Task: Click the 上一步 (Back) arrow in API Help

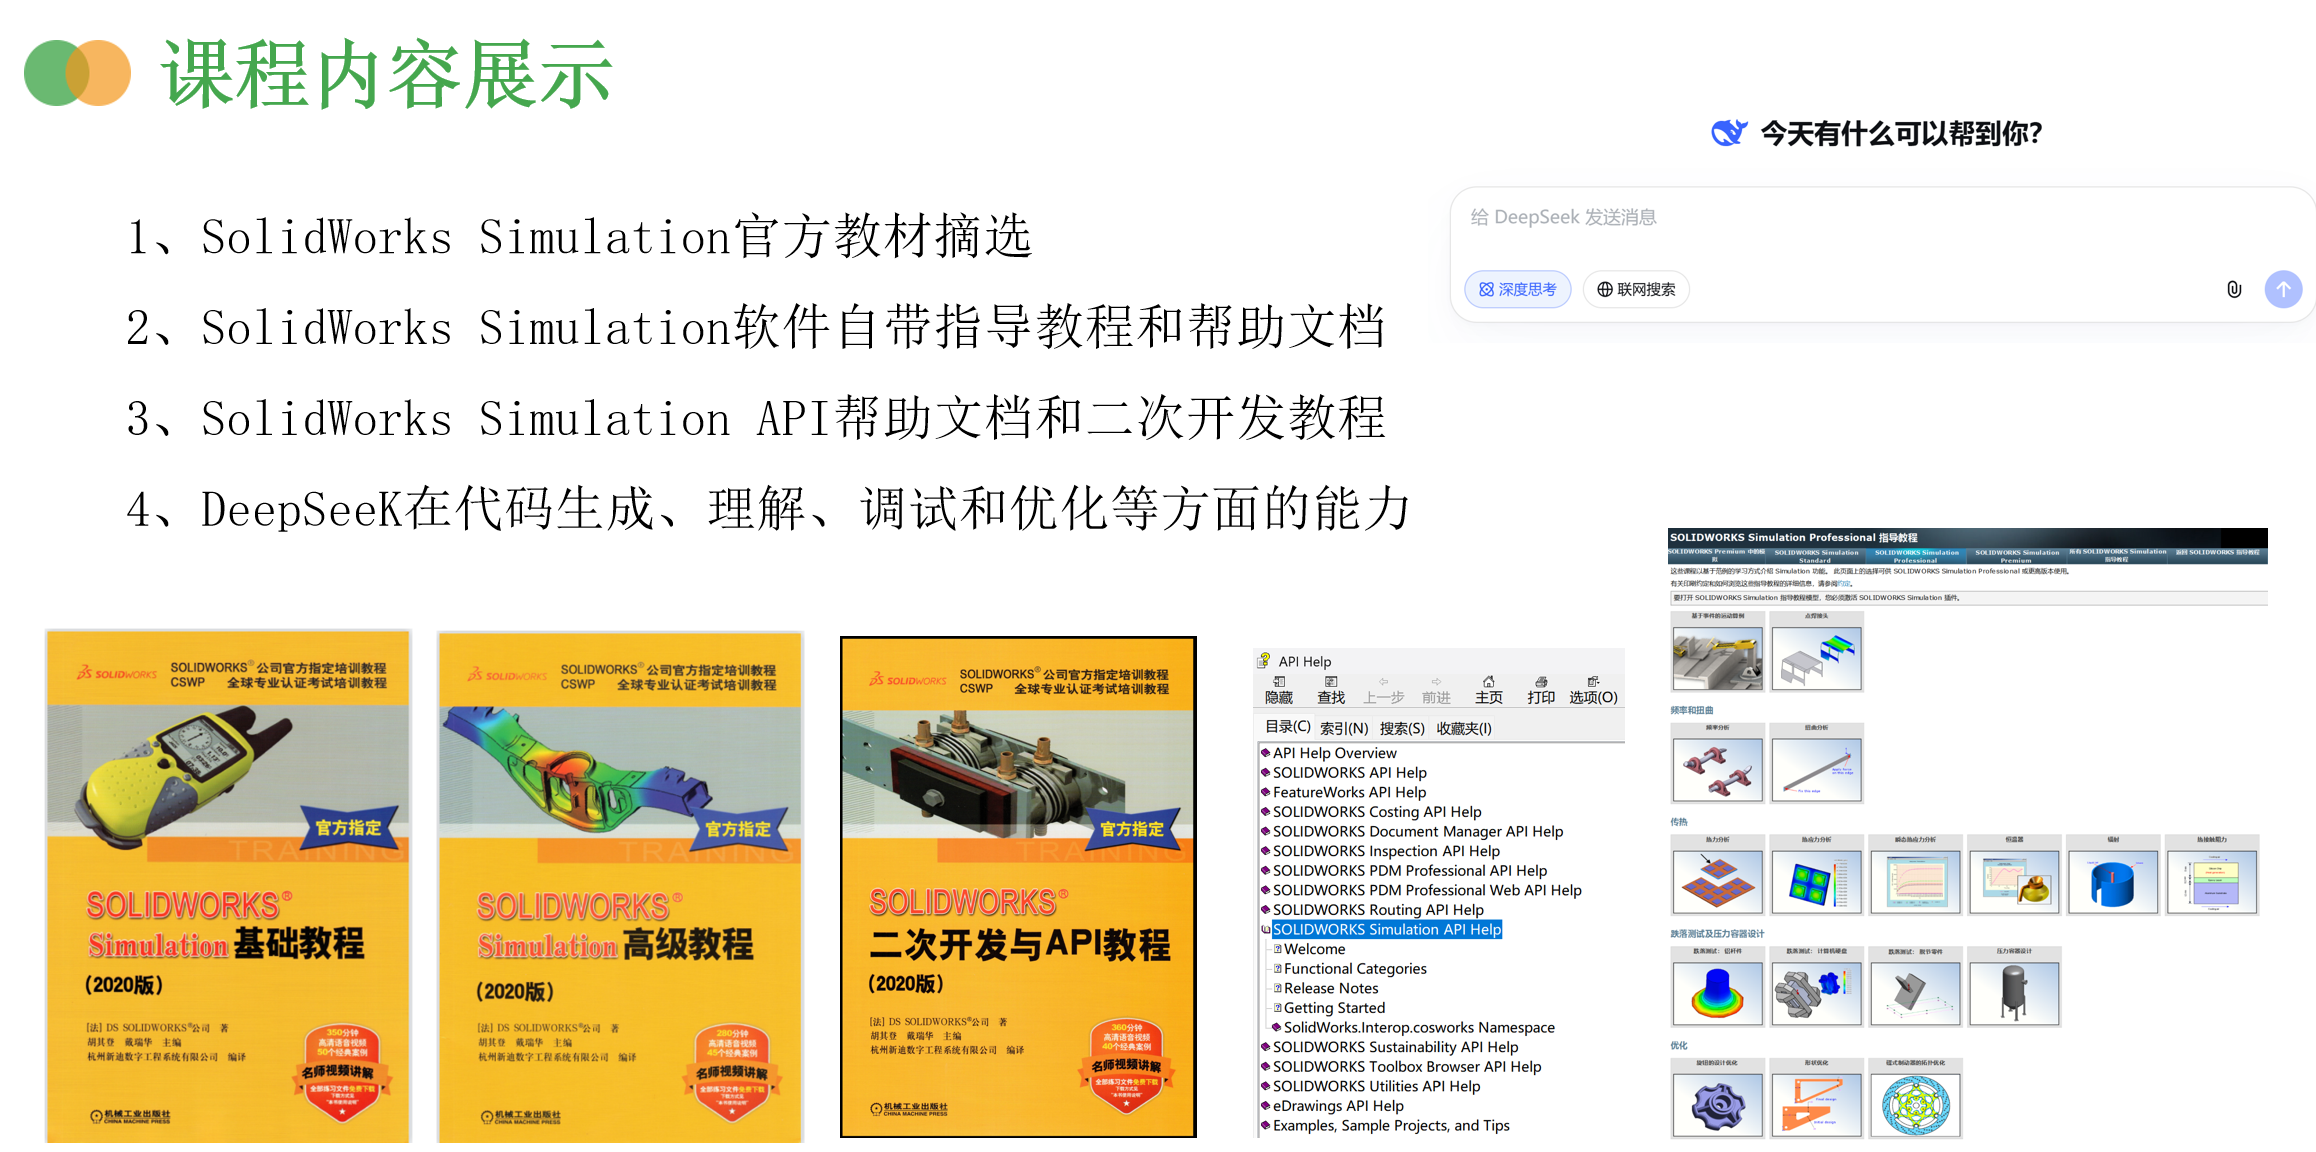Action: point(1384,689)
